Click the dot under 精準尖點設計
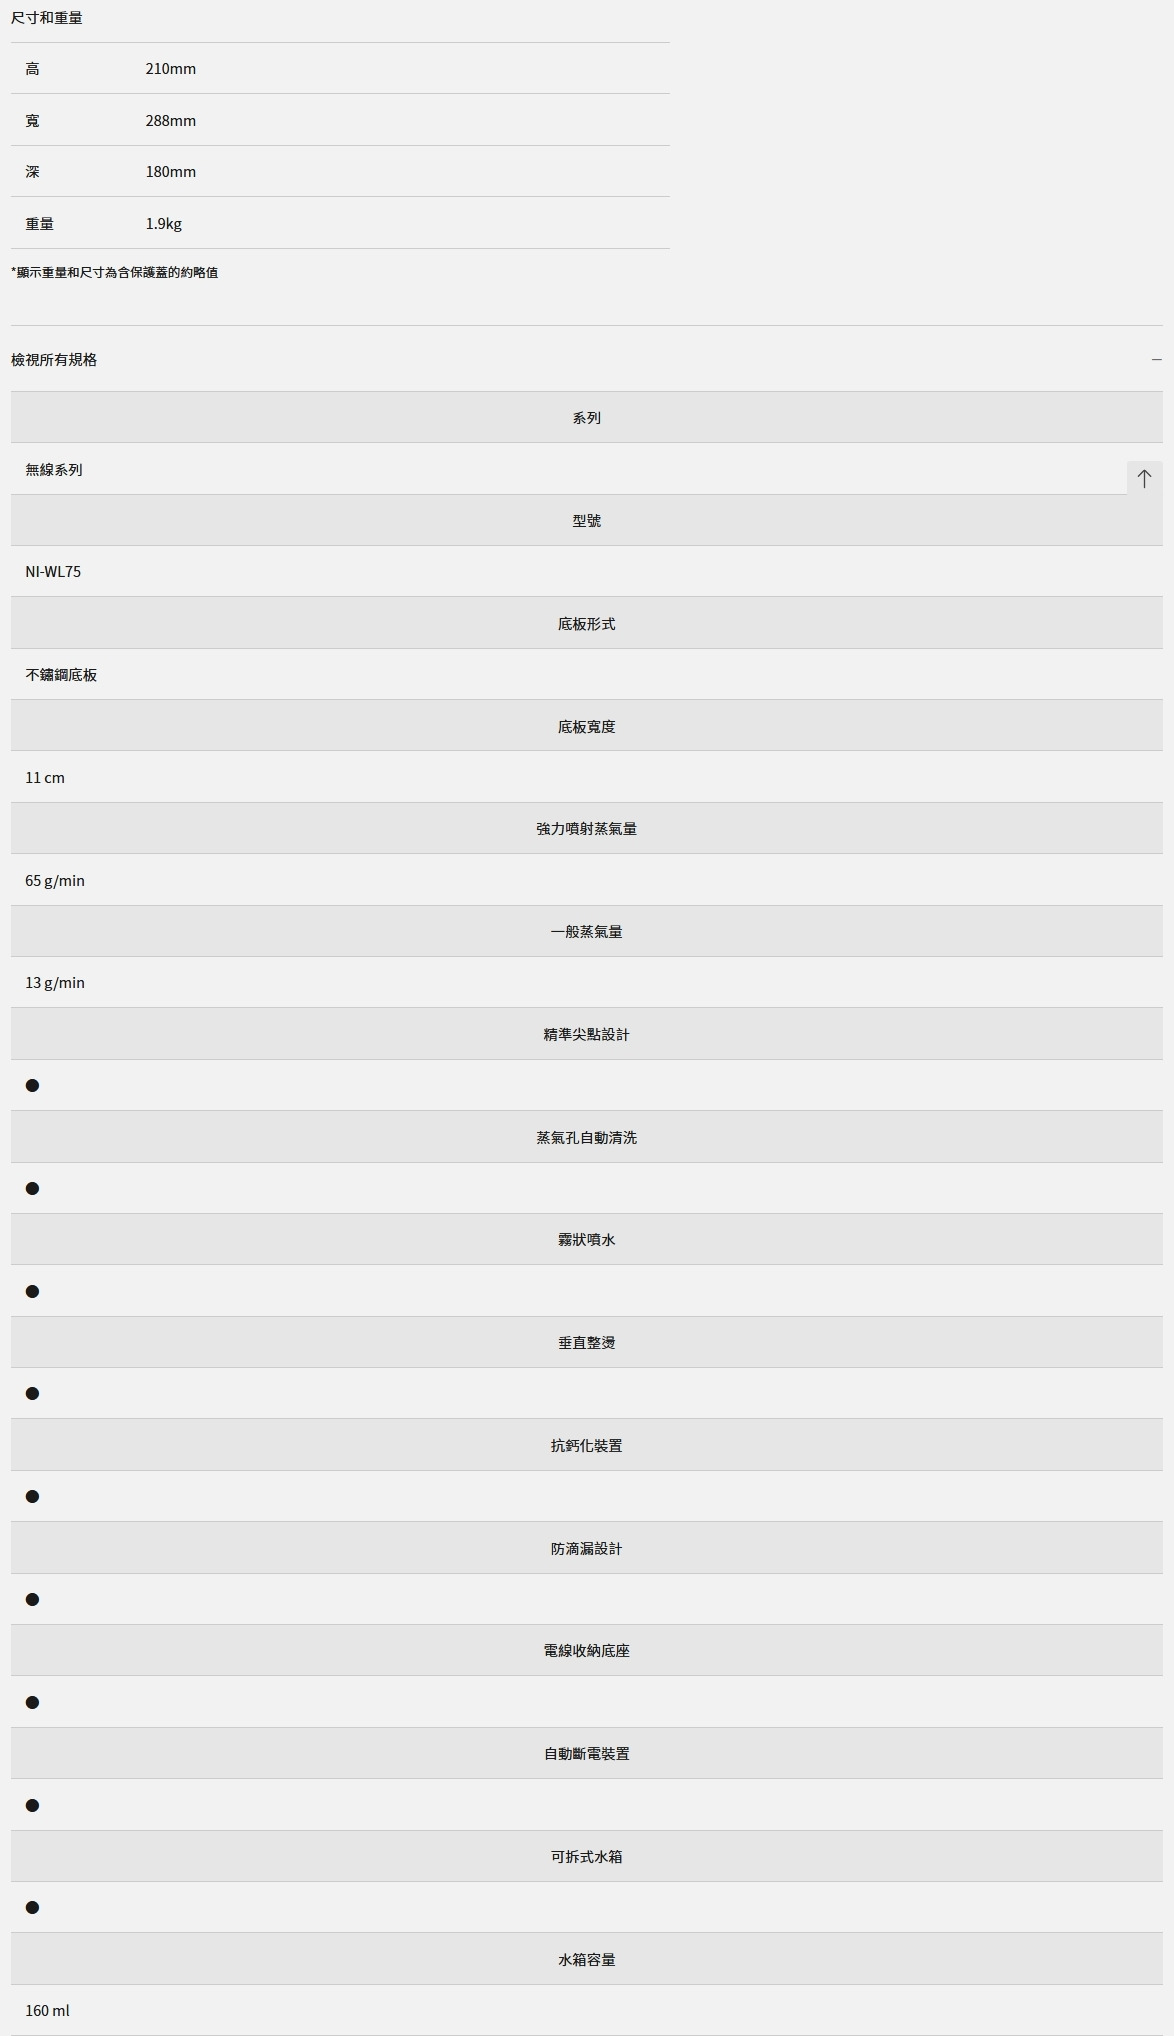This screenshot has height=2036, width=1174. coord(32,1085)
